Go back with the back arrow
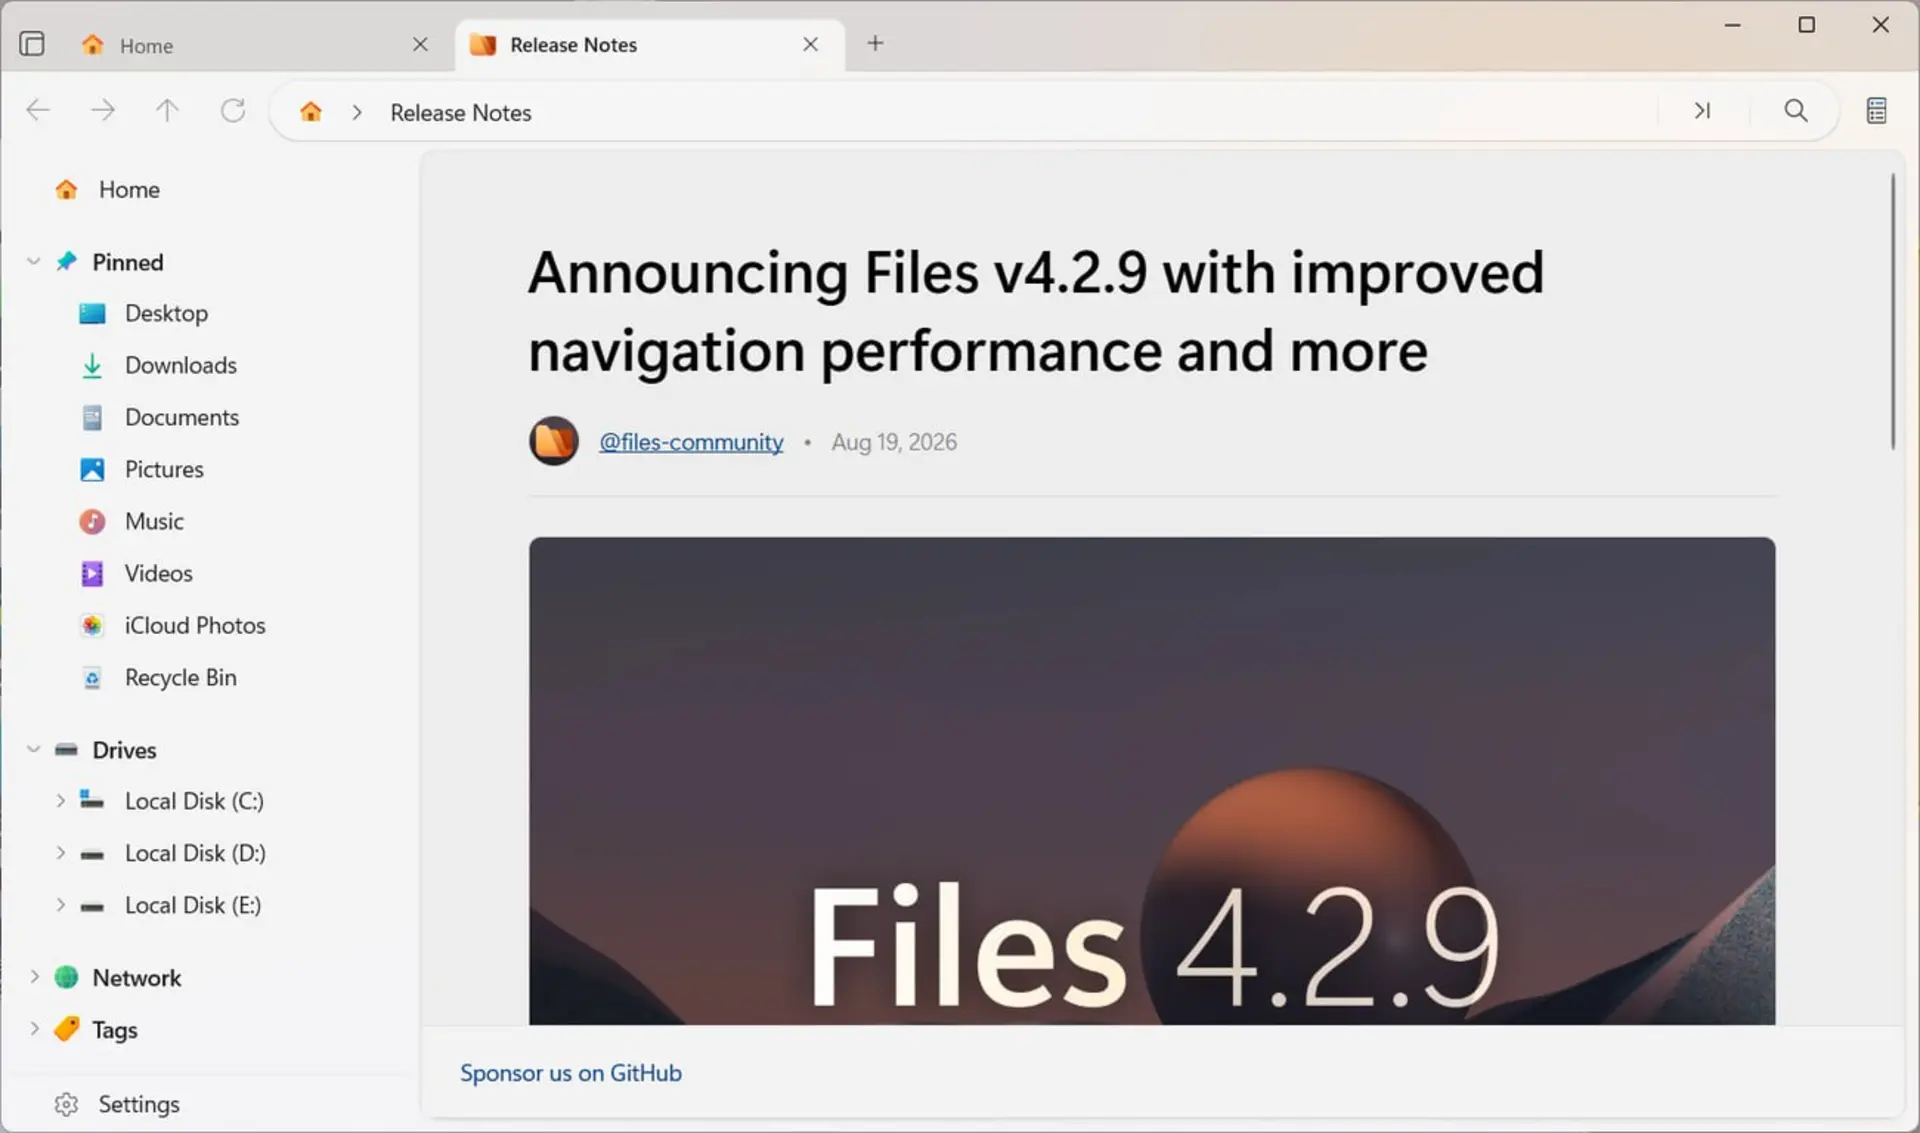This screenshot has height=1133, width=1920. click(x=38, y=110)
